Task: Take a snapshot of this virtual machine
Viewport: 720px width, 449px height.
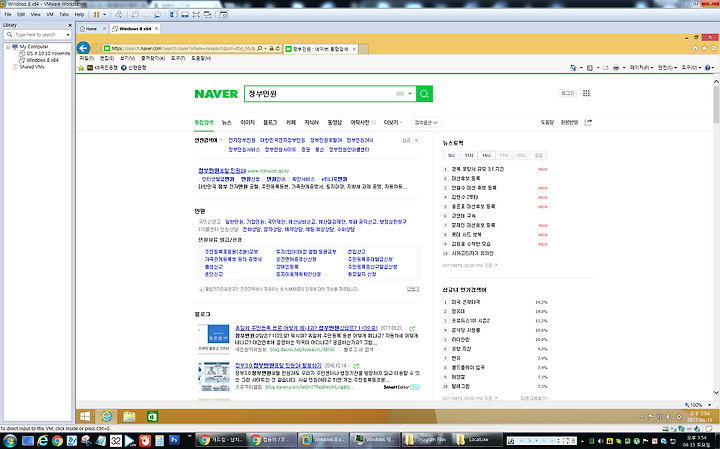Action: (135, 15)
